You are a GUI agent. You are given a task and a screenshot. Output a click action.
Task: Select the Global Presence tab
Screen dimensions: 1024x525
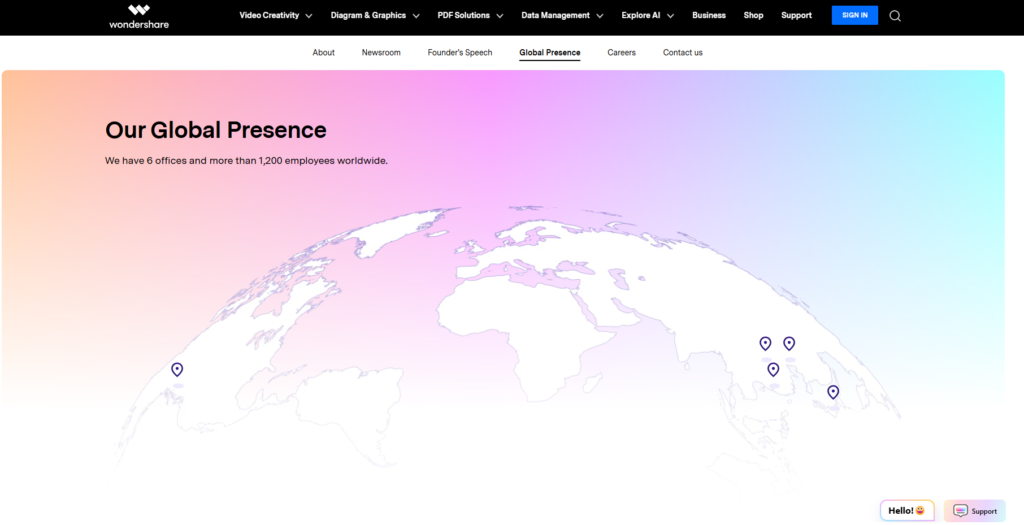550,52
